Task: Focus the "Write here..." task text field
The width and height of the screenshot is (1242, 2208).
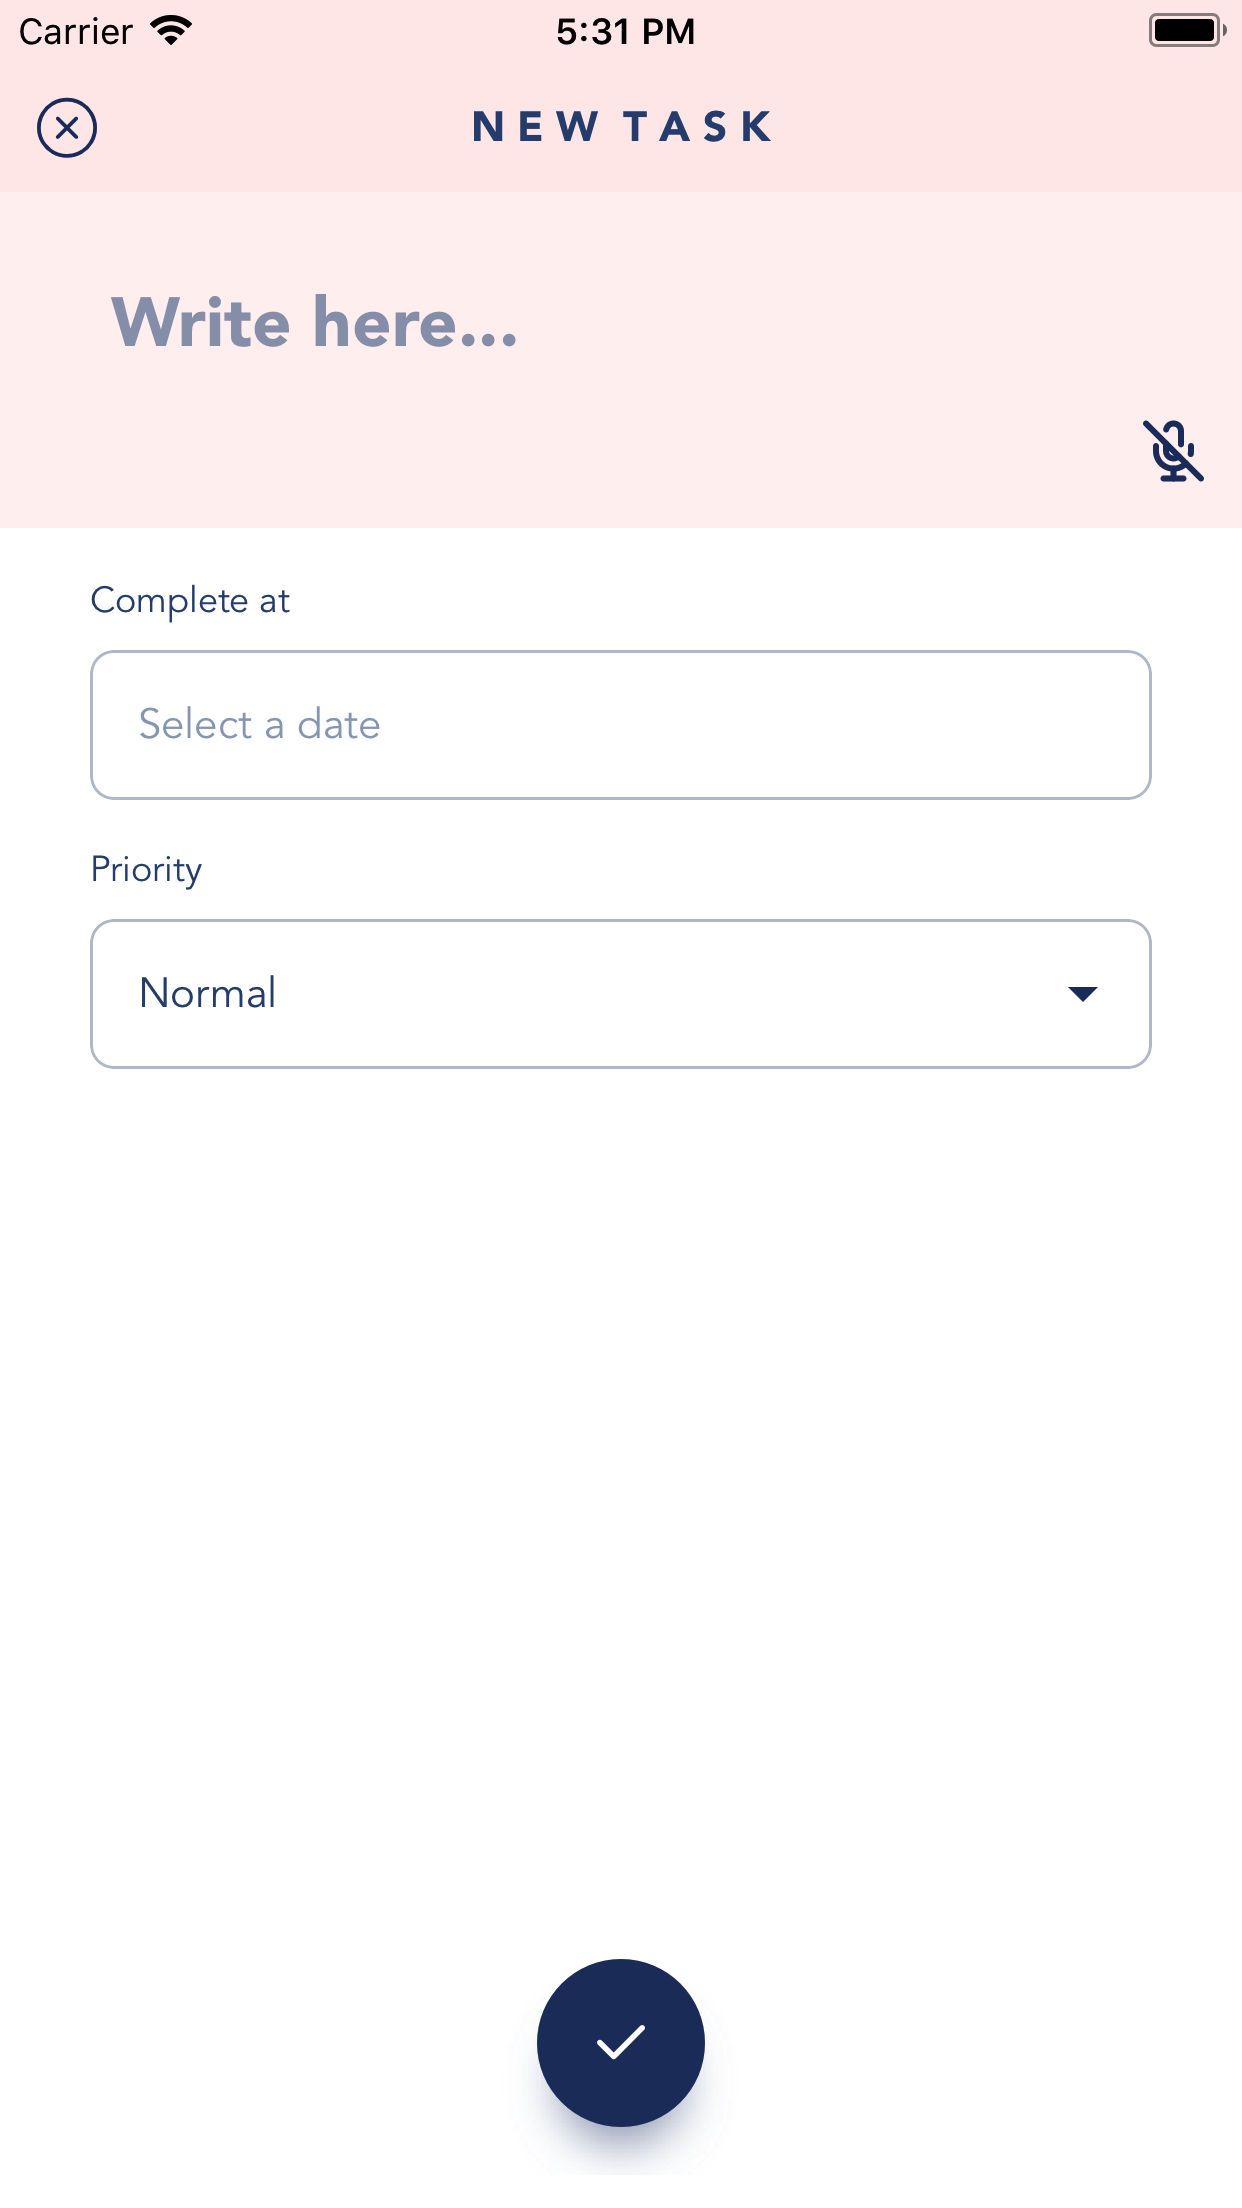Action: click(x=314, y=323)
